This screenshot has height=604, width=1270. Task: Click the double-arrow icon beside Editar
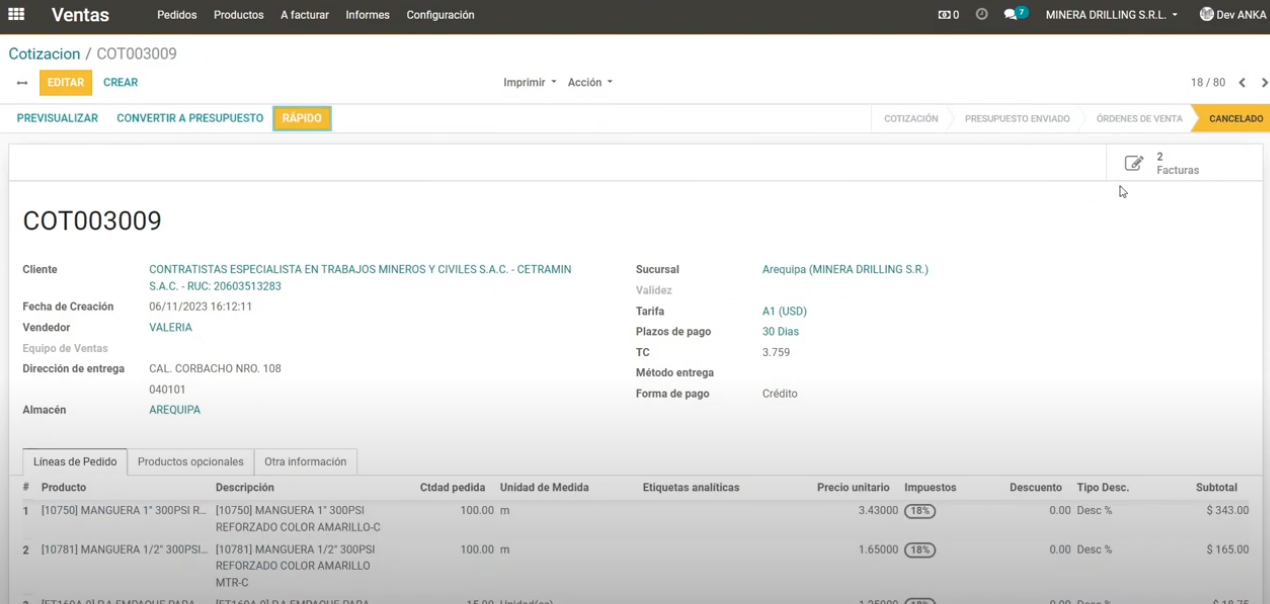(22, 83)
